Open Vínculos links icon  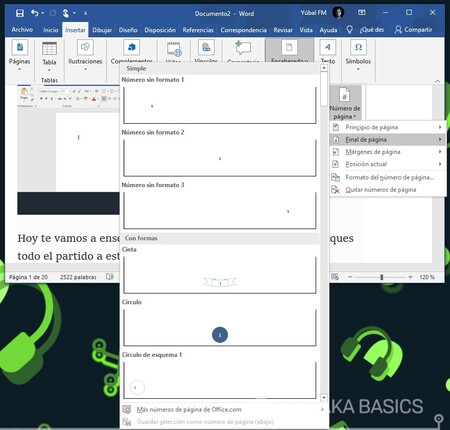[206, 48]
